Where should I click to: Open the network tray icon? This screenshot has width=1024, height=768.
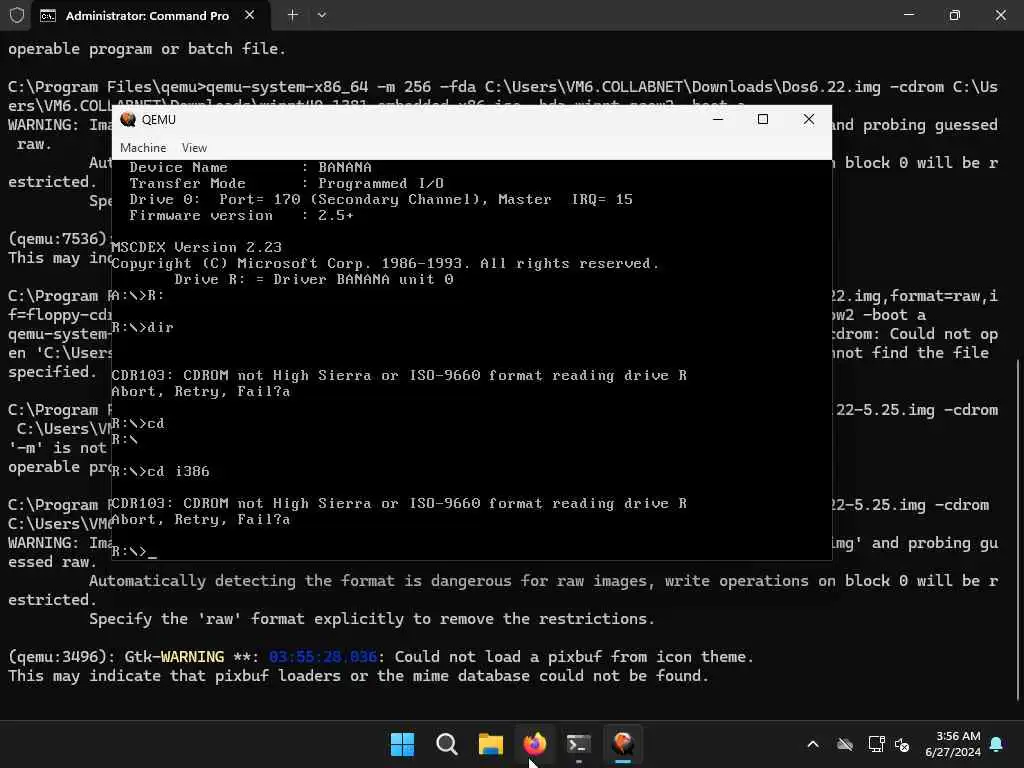876,744
